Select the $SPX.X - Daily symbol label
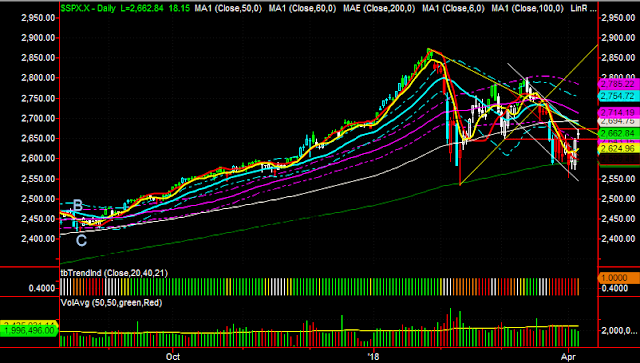 (x=88, y=8)
